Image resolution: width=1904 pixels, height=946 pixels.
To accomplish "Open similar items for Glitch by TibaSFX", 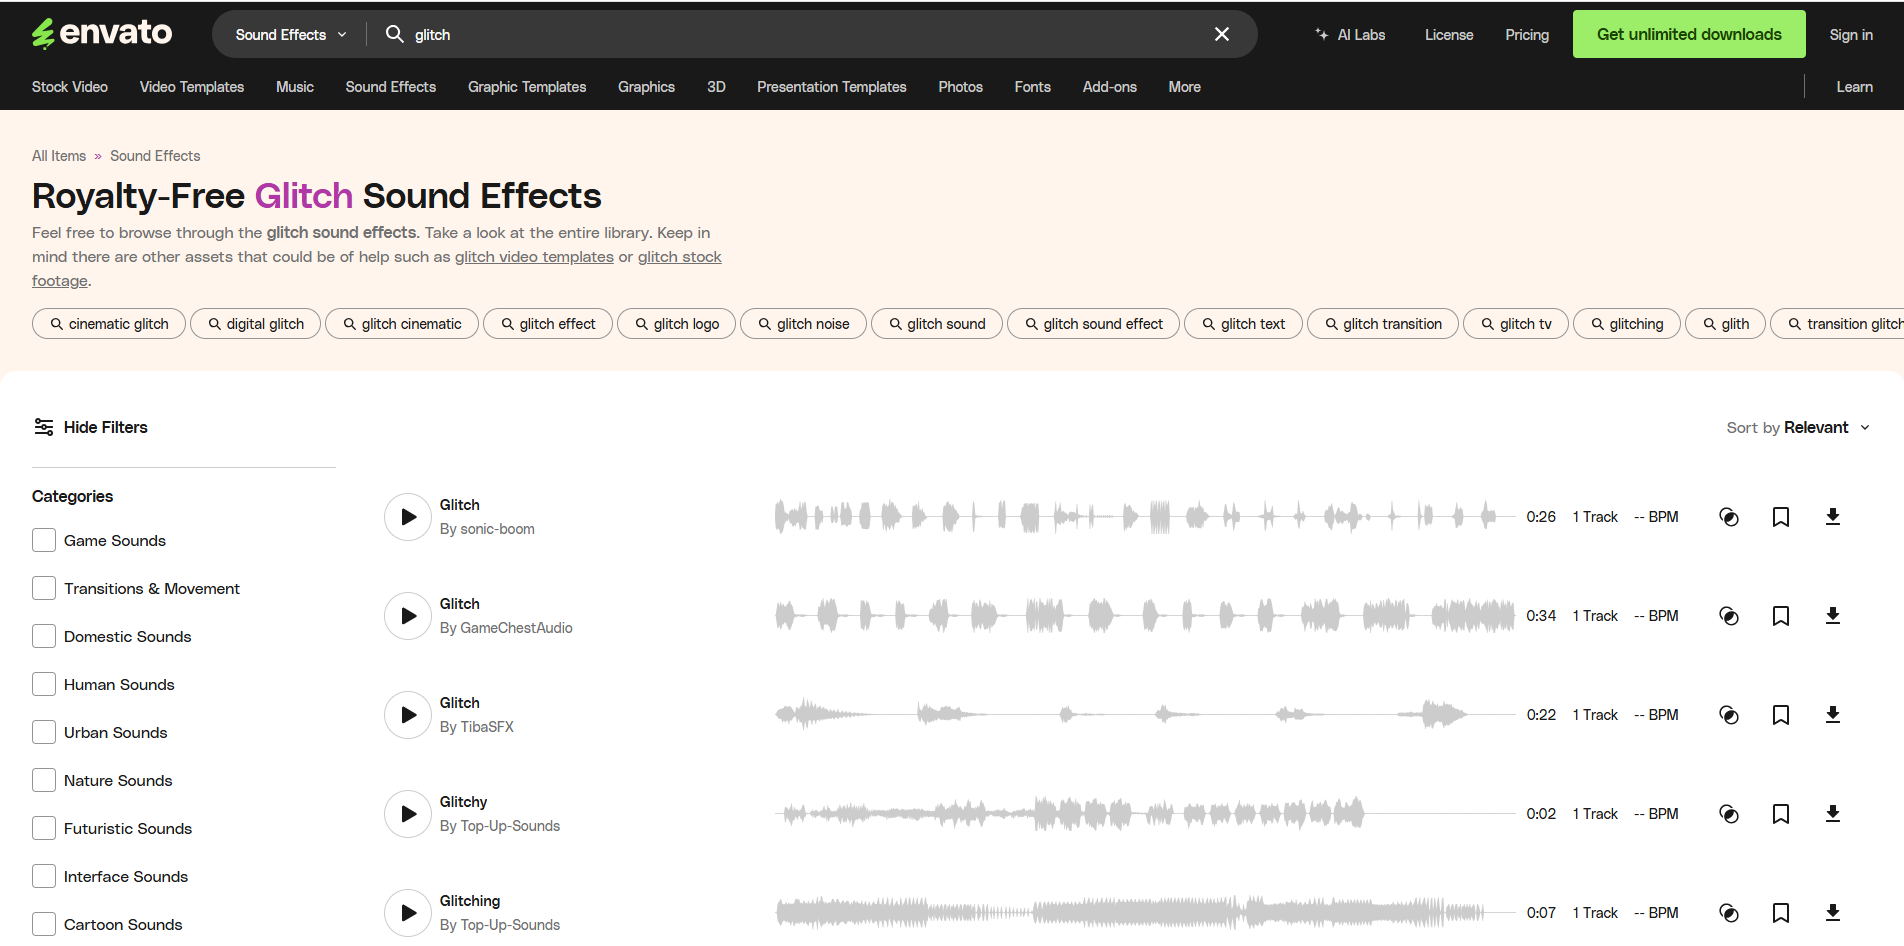I will tap(1729, 714).
